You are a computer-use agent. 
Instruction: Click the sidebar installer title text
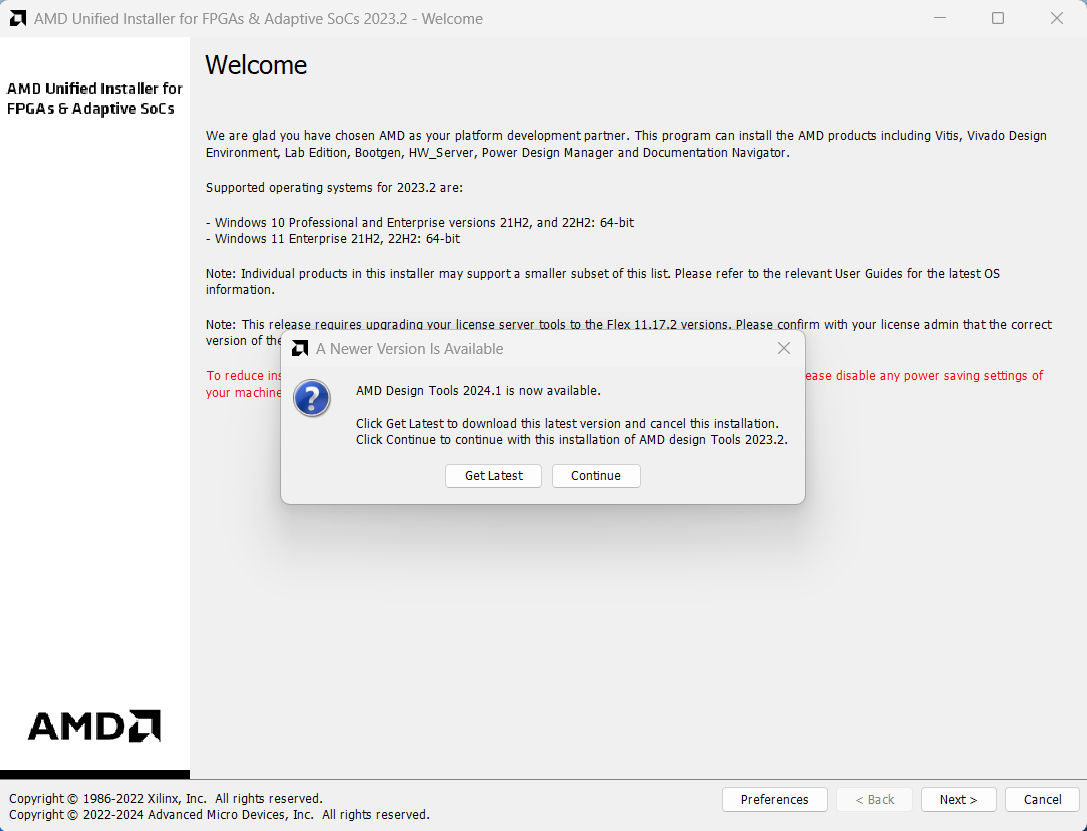point(94,99)
